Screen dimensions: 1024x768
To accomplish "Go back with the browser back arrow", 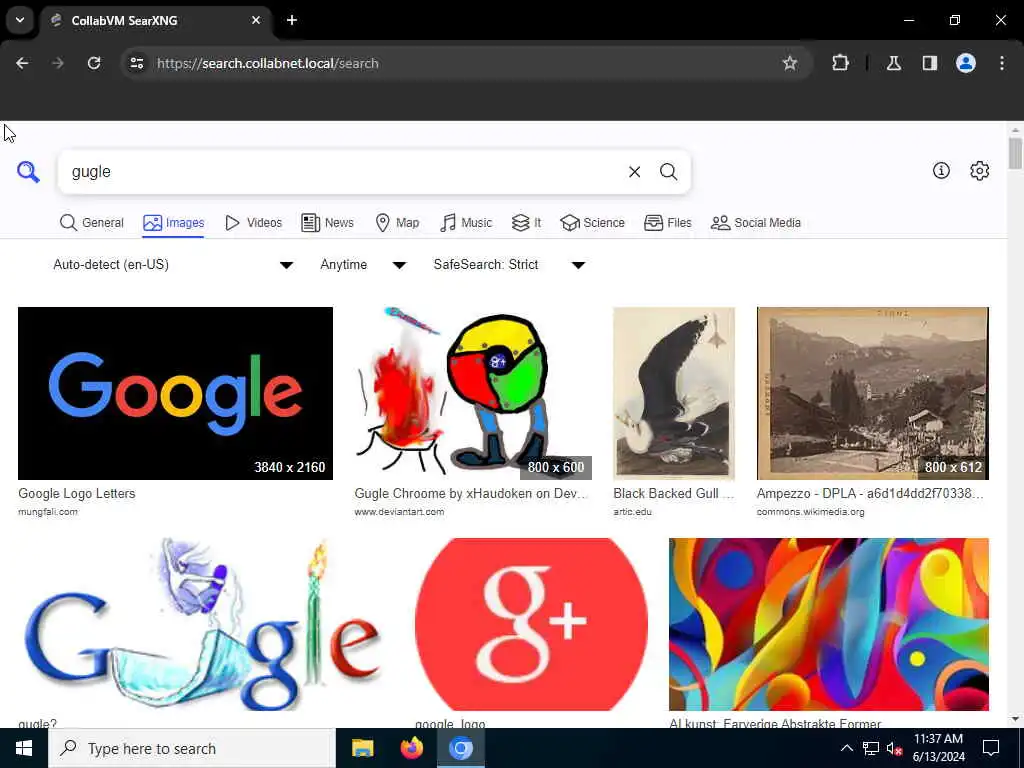I will coord(22,63).
